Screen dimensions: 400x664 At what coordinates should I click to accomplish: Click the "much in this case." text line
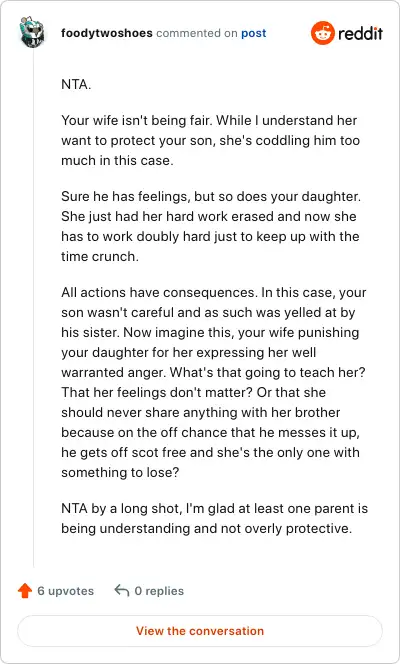coord(117,160)
